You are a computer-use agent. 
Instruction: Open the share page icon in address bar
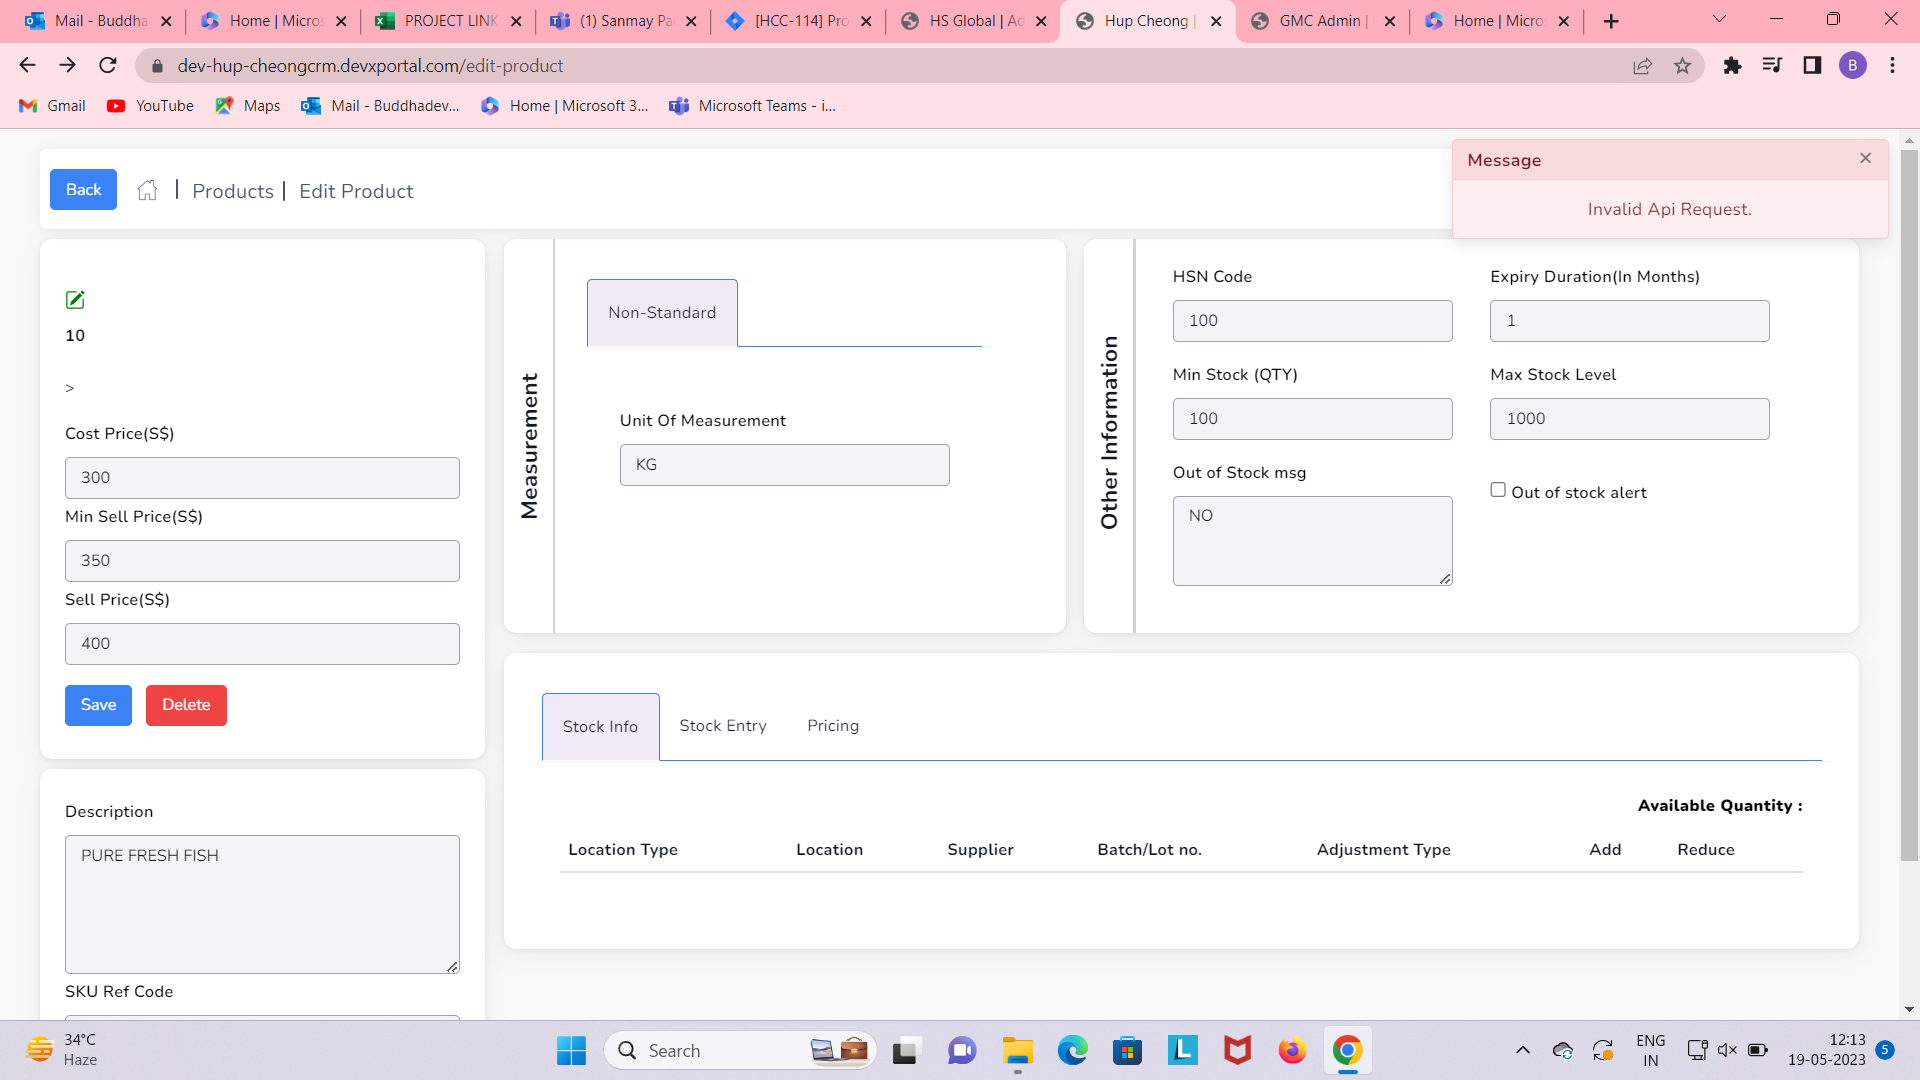click(1642, 66)
